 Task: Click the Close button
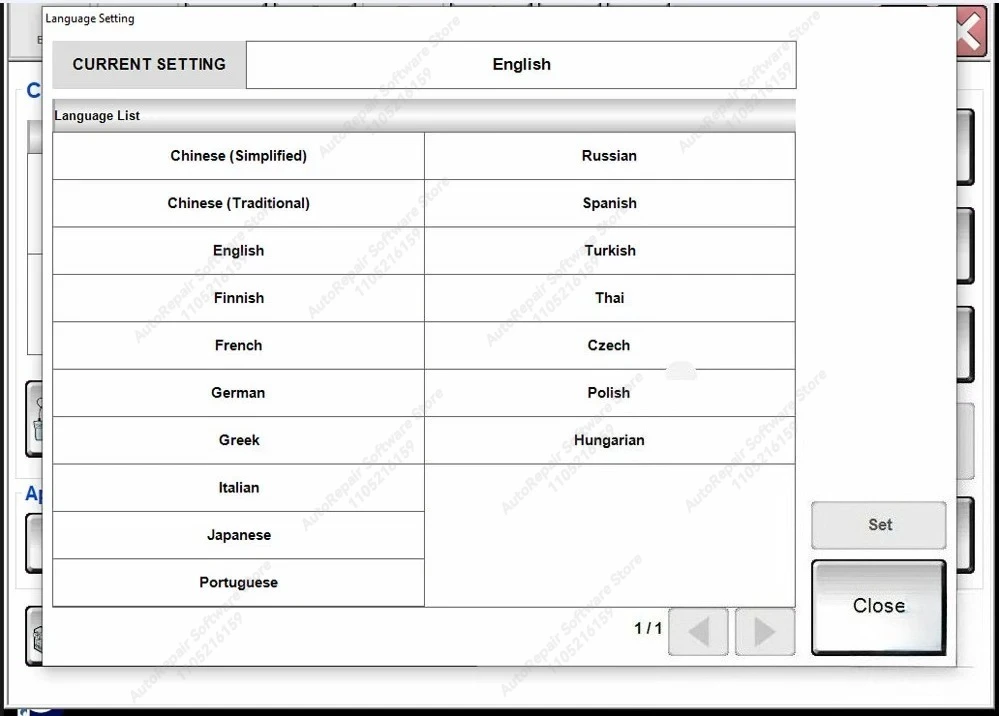(x=878, y=606)
